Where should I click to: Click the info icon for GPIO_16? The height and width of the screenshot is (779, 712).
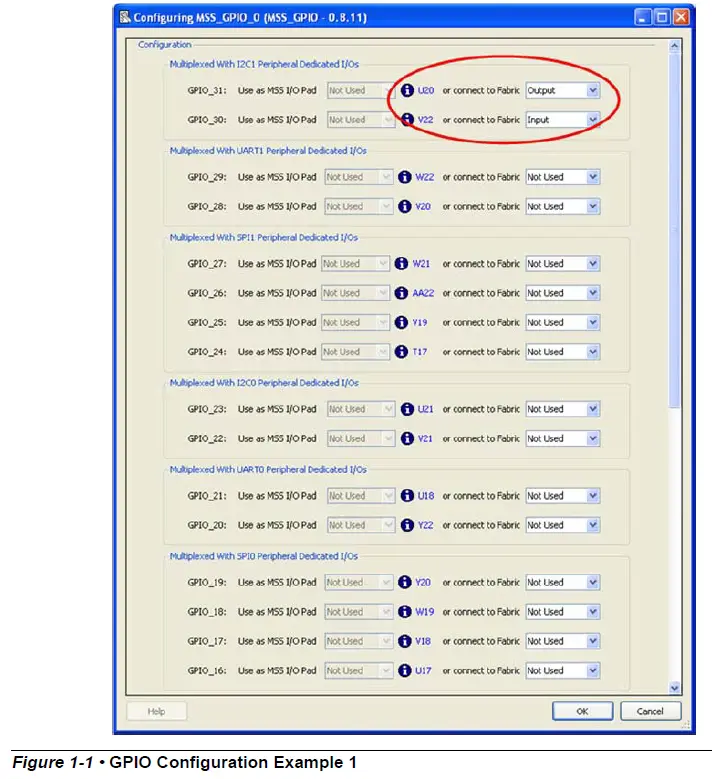(x=404, y=671)
